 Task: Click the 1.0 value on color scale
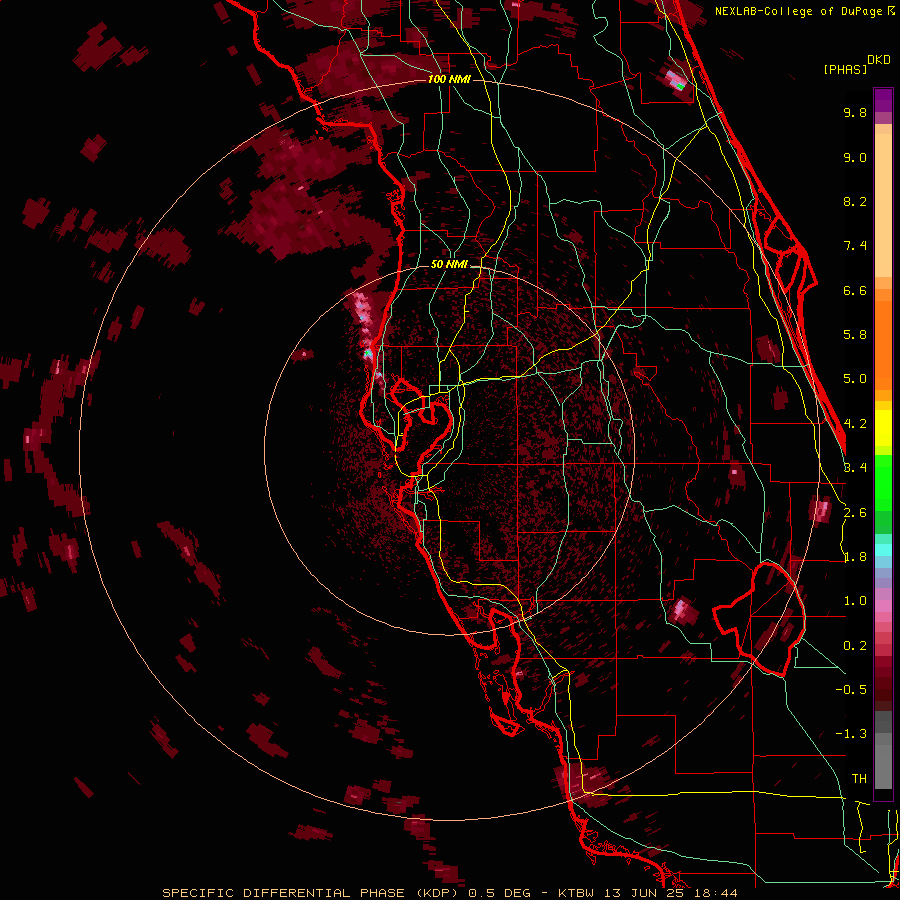click(x=855, y=601)
